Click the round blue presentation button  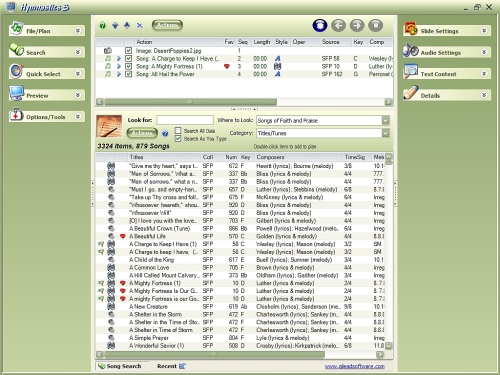320,26
